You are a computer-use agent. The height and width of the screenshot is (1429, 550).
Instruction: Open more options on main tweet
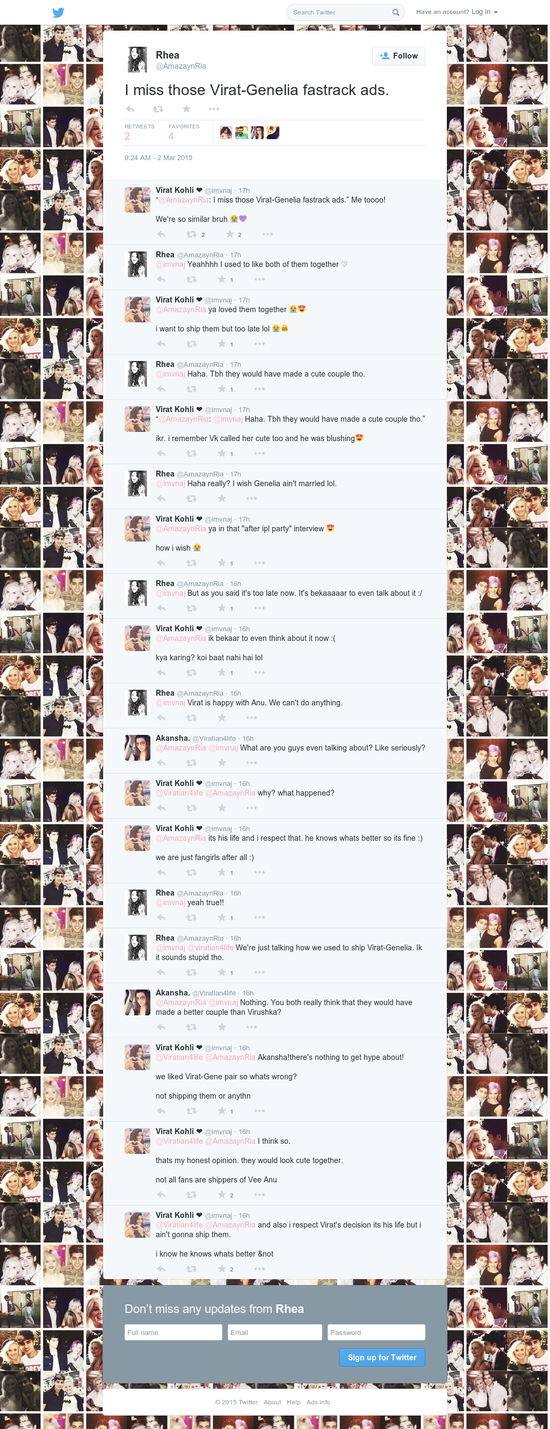[214, 108]
